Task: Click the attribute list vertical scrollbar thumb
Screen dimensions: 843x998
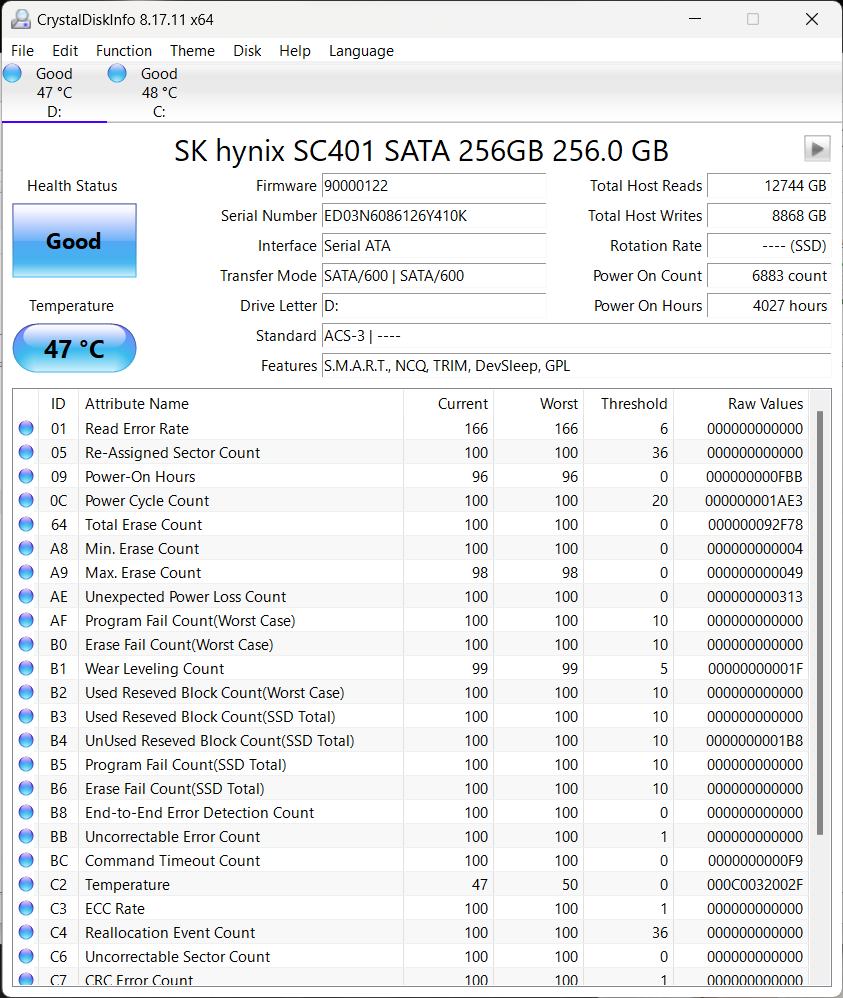Action: 820,622
